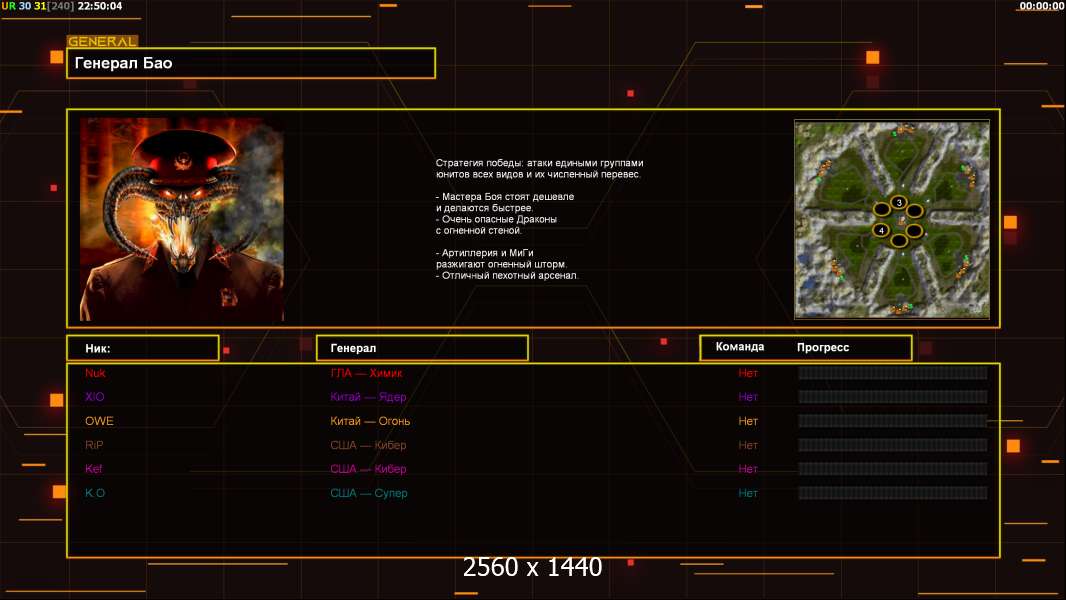The image size is (1066, 600).
Task: Select the bottom empty start slot in the ring
Action: [x=898, y=240]
